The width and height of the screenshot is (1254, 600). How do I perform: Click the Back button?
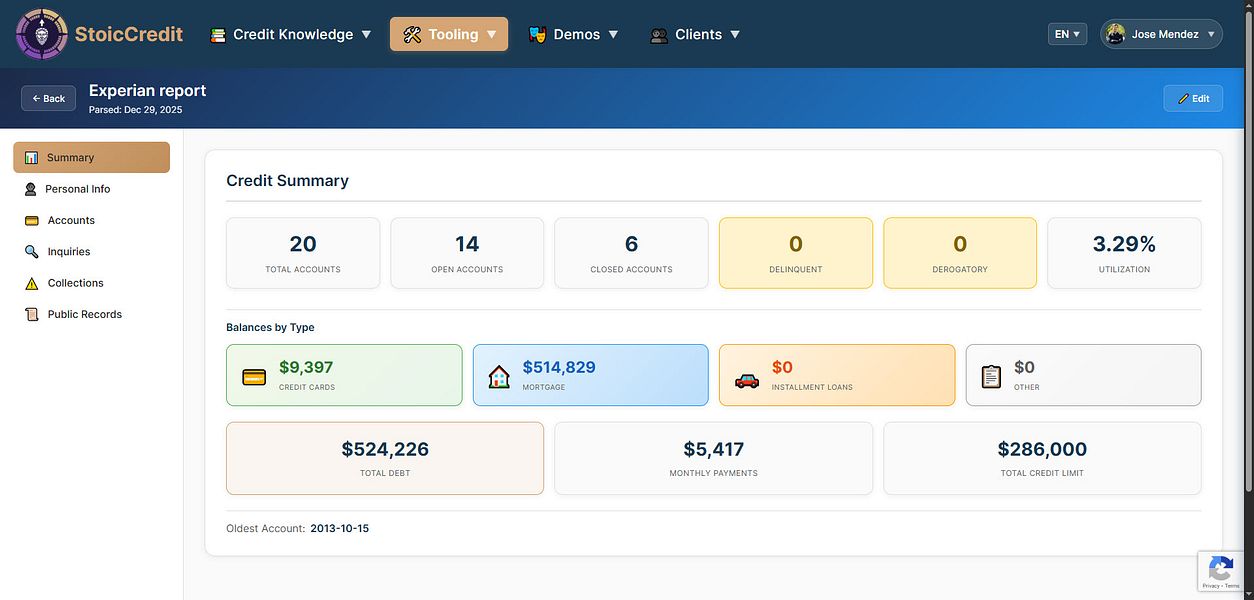[48, 98]
